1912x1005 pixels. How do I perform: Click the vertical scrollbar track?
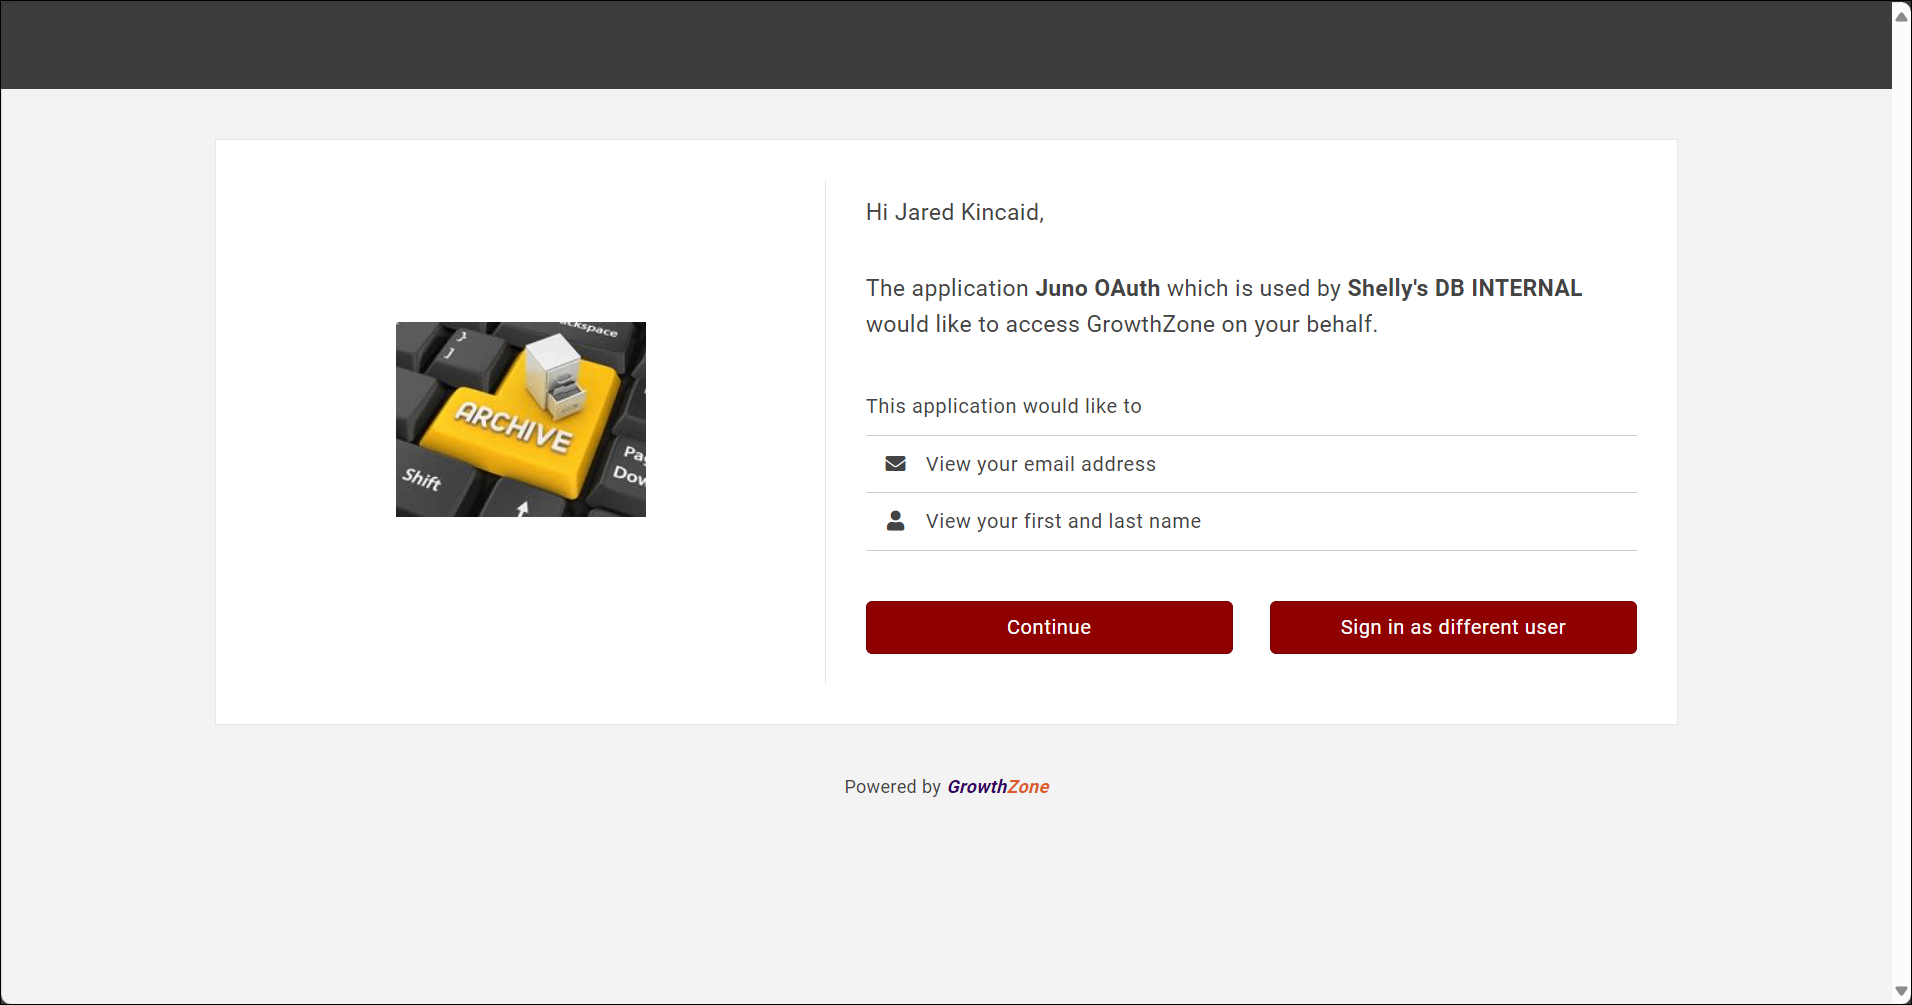1901,500
